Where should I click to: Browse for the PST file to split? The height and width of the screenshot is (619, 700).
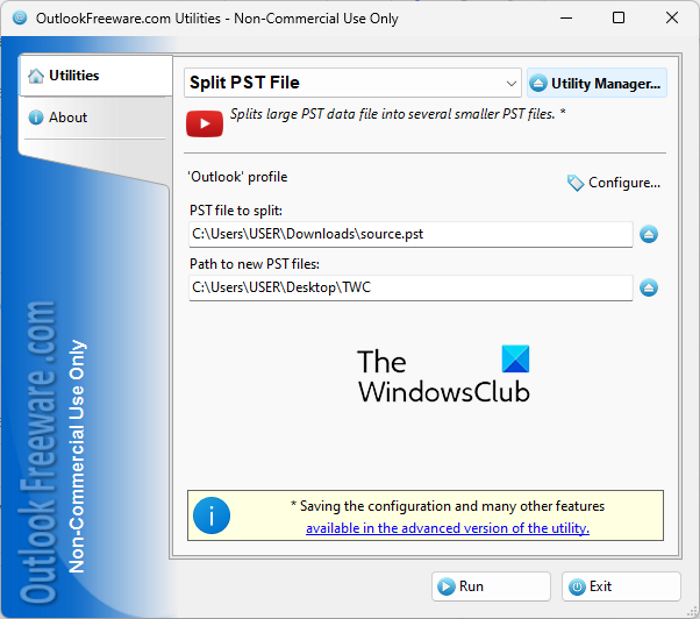(x=649, y=234)
